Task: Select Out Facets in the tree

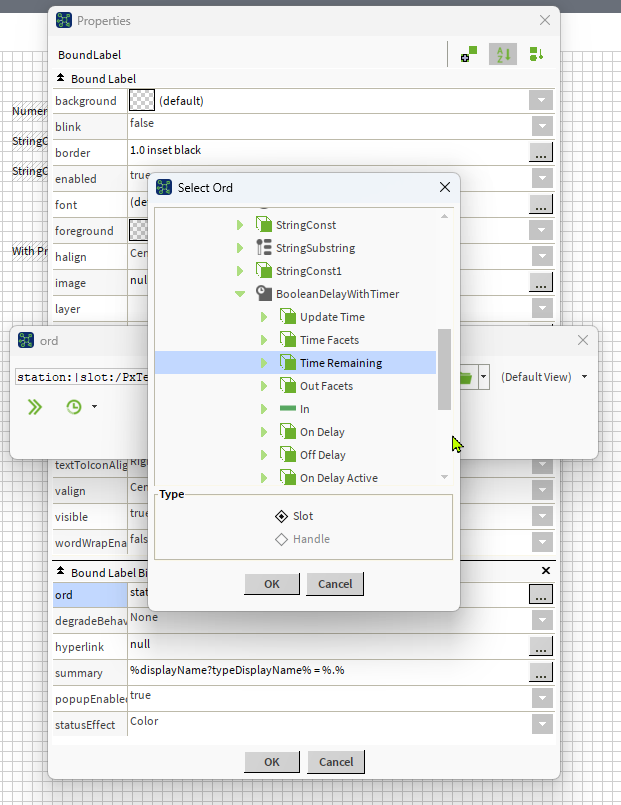Action: point(326,386)
